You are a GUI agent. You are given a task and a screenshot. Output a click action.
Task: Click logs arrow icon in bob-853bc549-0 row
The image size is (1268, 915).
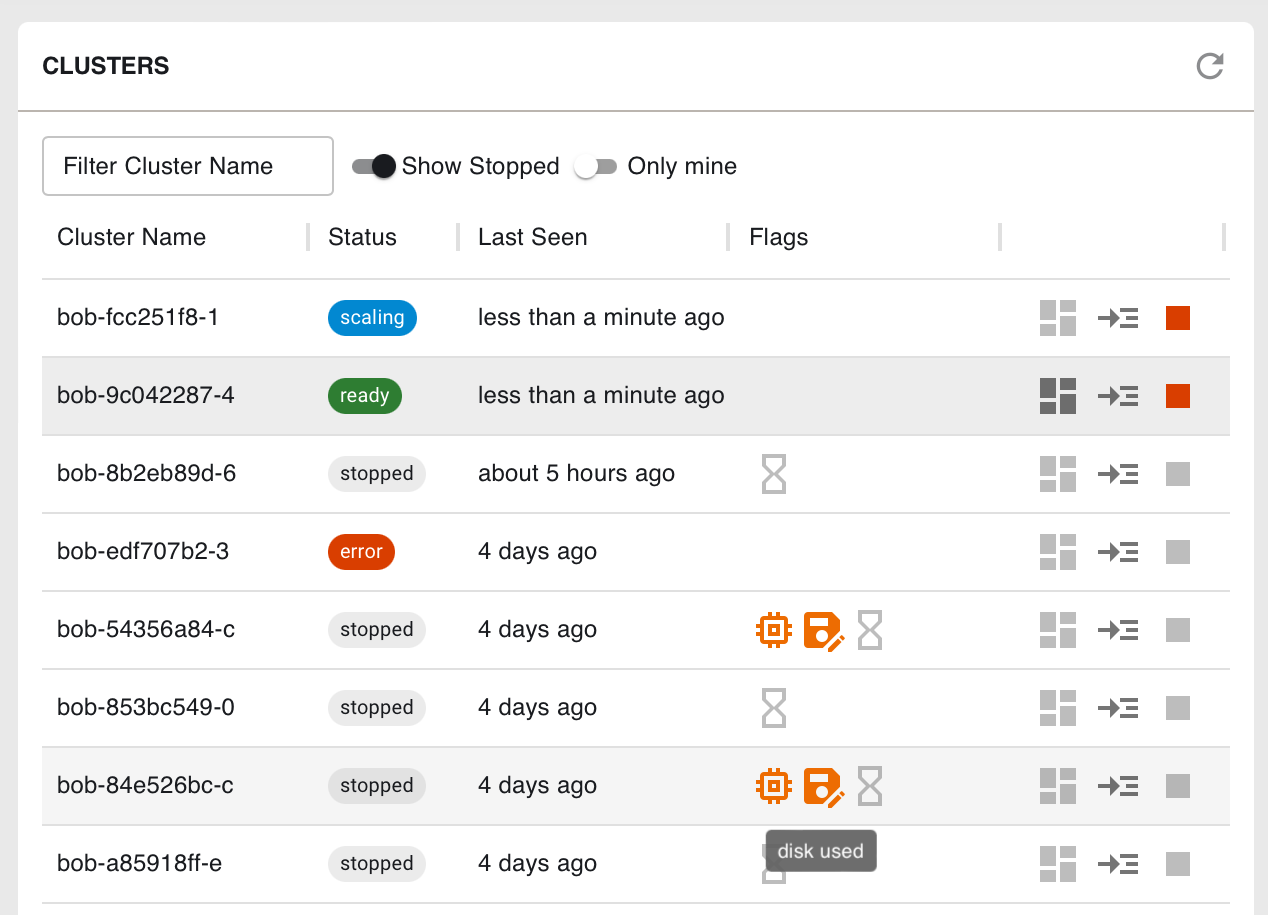1118,709
